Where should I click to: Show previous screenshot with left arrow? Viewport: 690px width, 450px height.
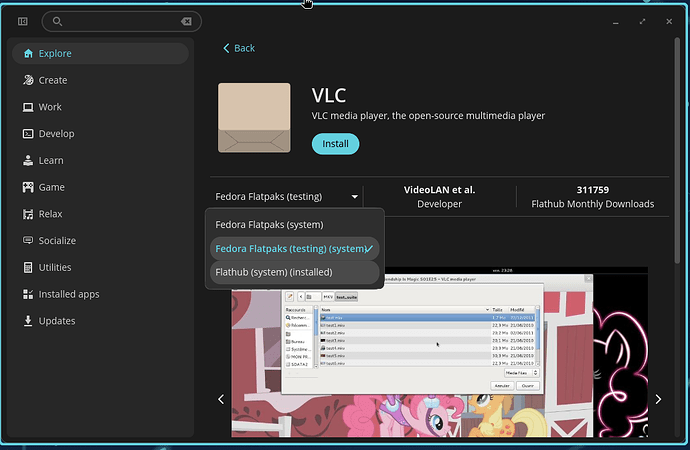coord(221,399)
